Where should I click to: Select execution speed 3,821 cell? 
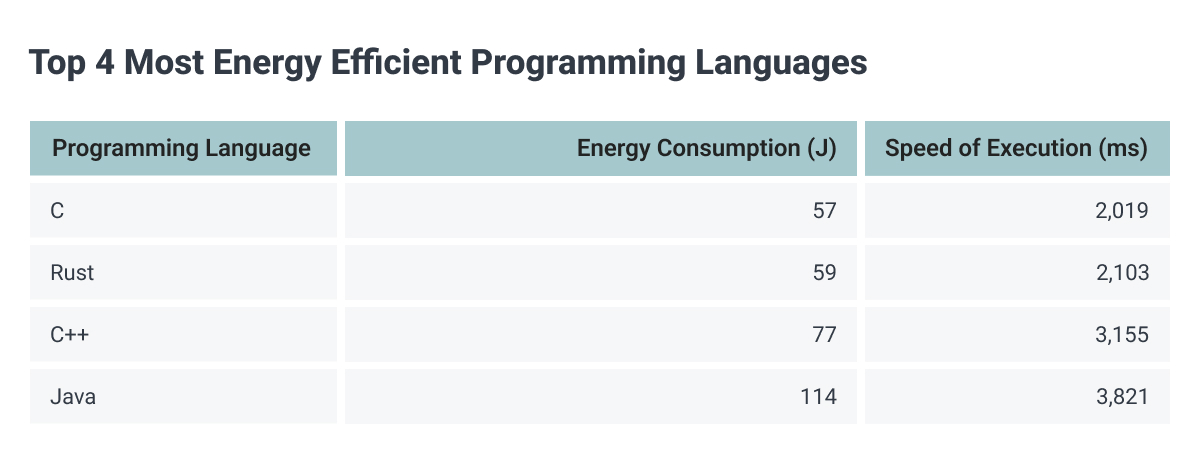(1017, 396)
